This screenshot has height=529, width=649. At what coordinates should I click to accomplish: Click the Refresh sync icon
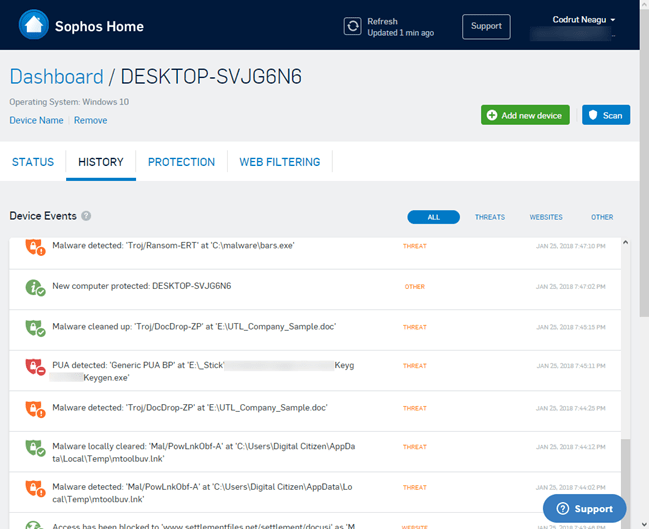click(352, 26)
